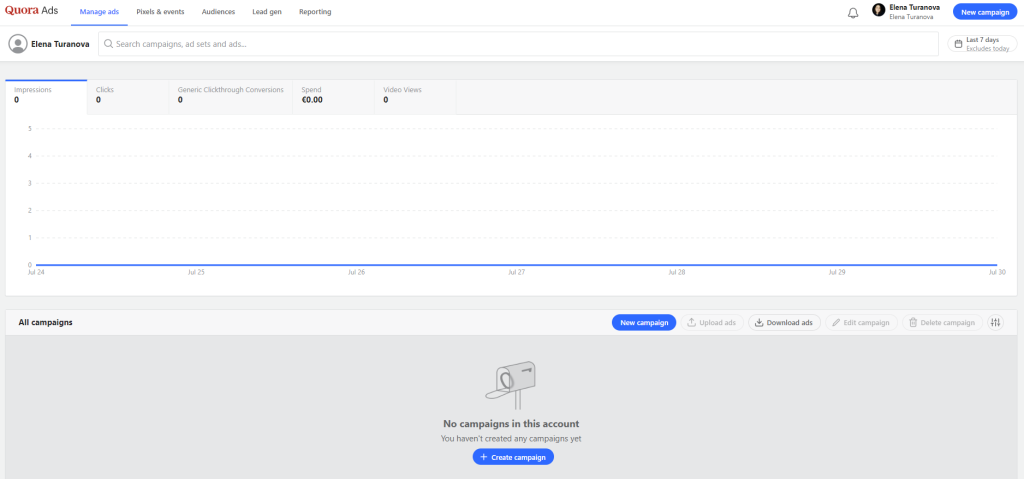Open the column settings sliders icon

995,323
